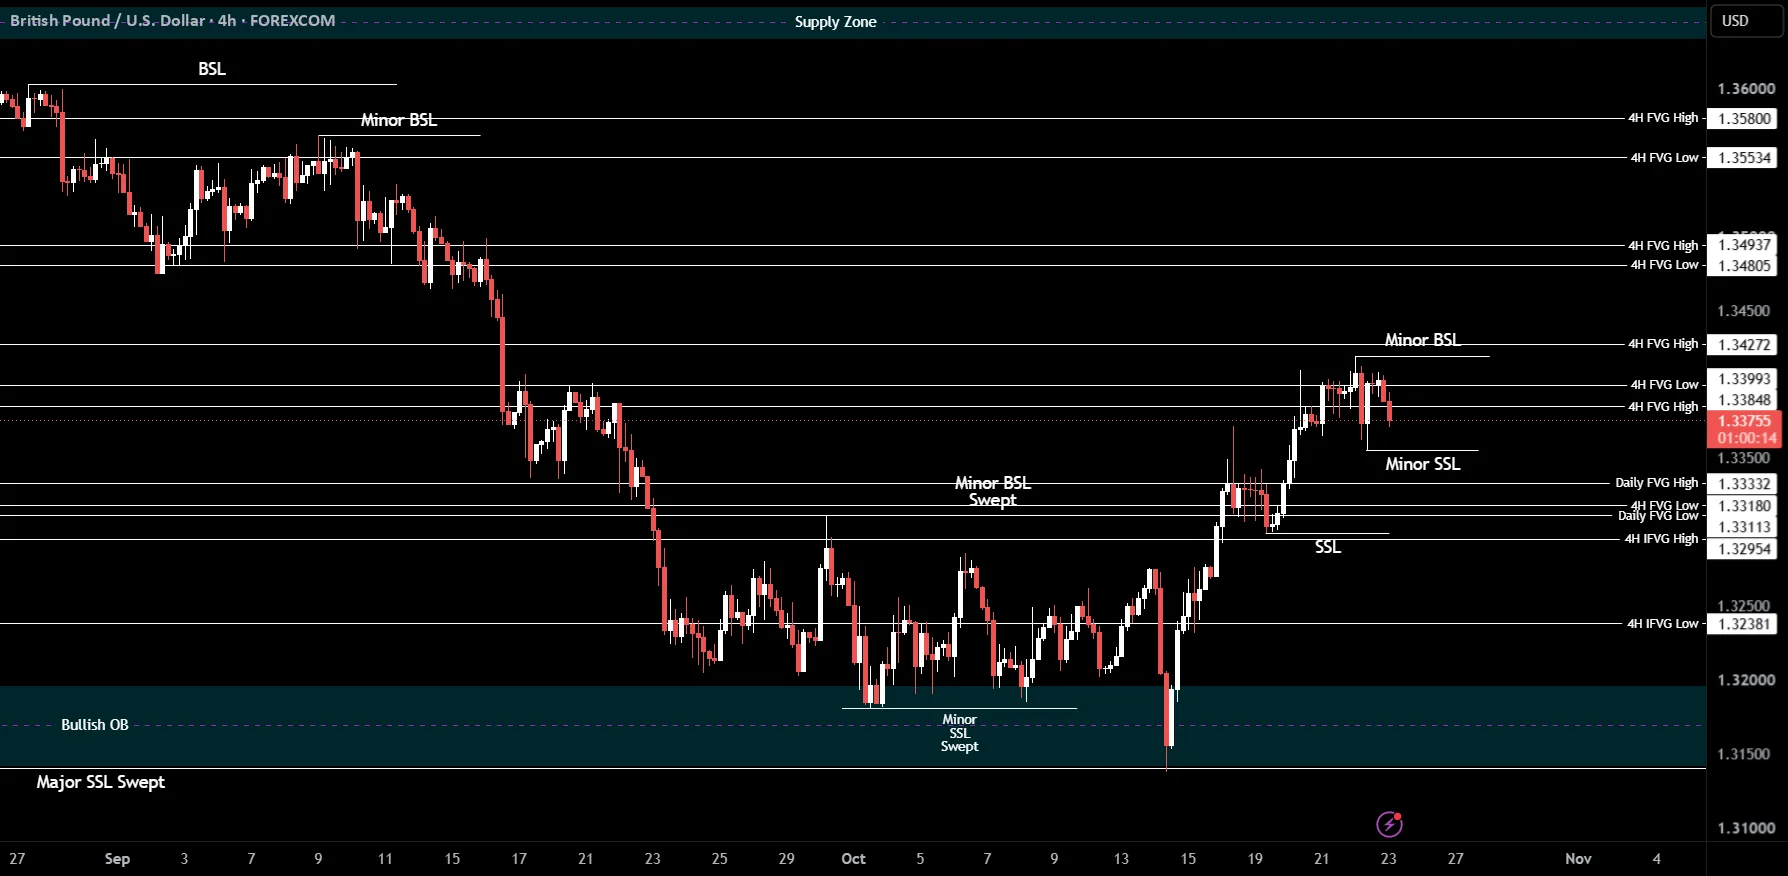Click the 1.33993 price tag
This screenshot has height=876, width=1788.
tap(1744, 379)
